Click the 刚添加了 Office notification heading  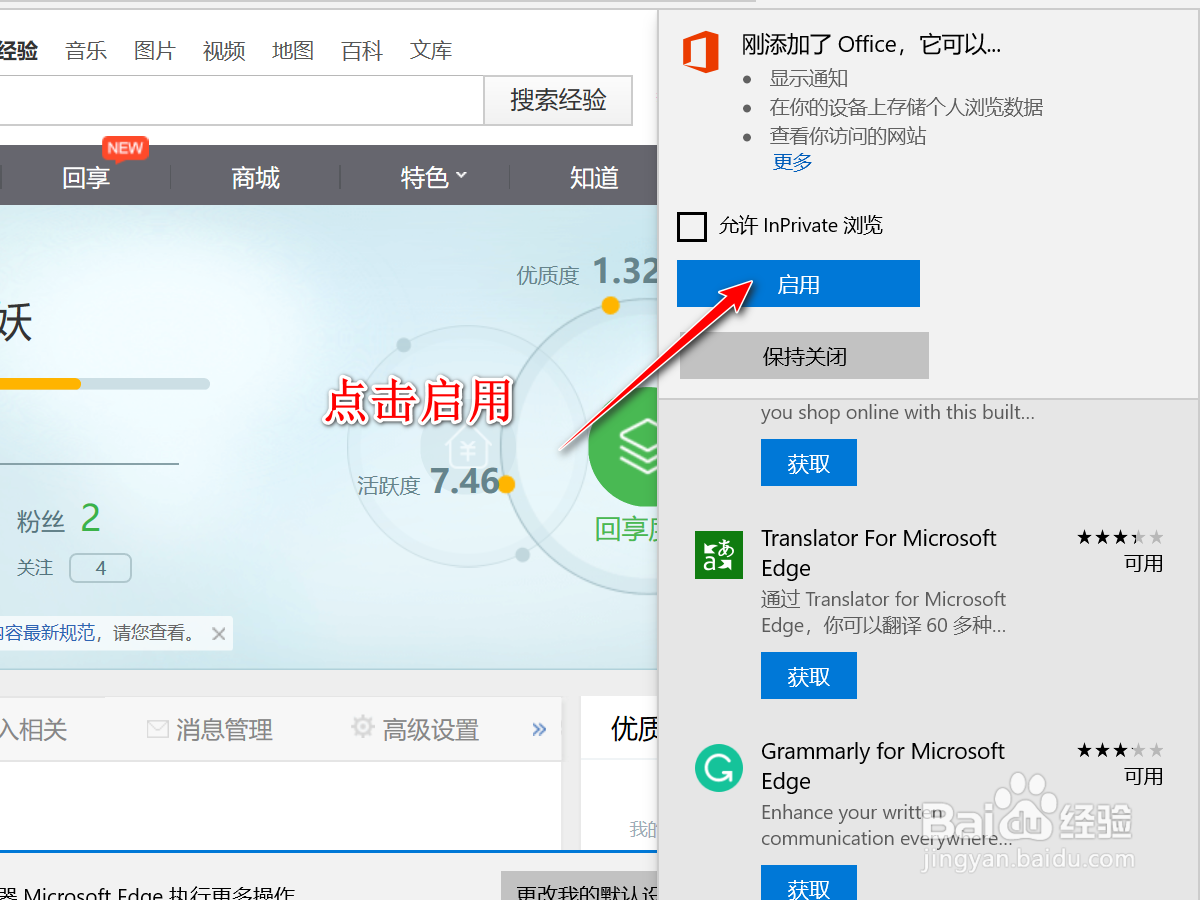871,44
